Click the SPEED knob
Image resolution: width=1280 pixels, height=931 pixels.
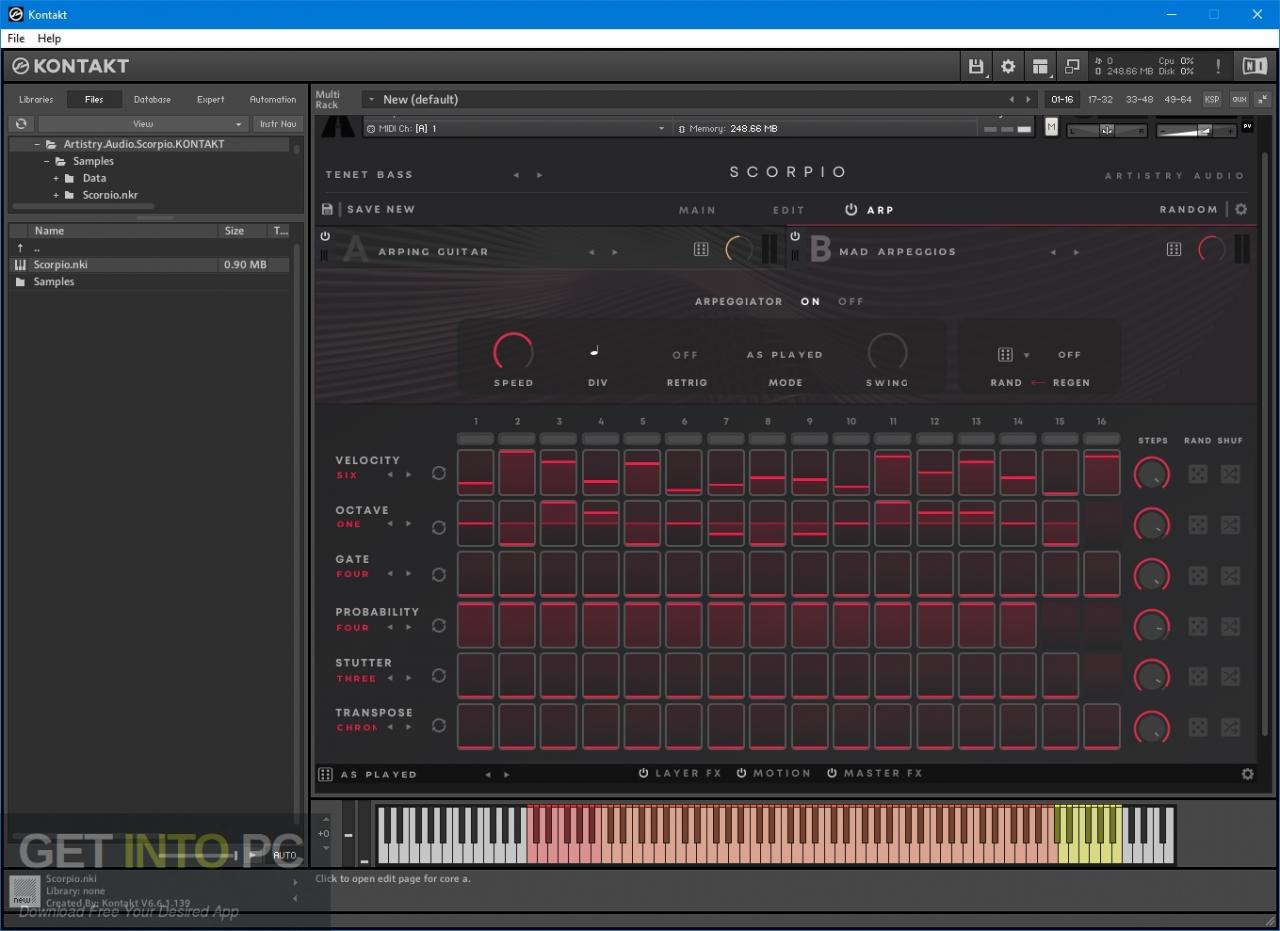point(513,352)
